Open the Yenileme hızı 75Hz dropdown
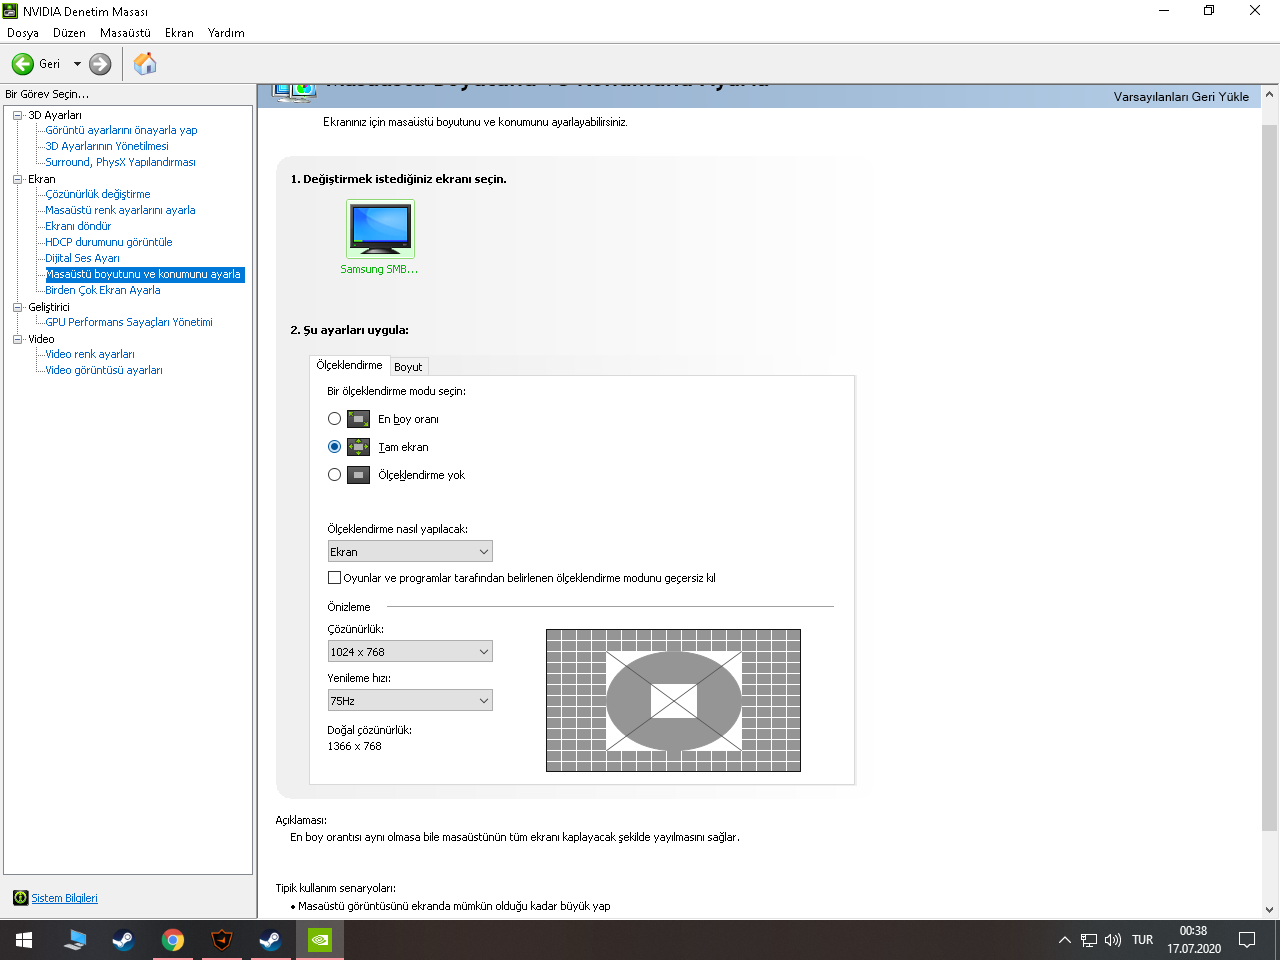 [410, 701]
